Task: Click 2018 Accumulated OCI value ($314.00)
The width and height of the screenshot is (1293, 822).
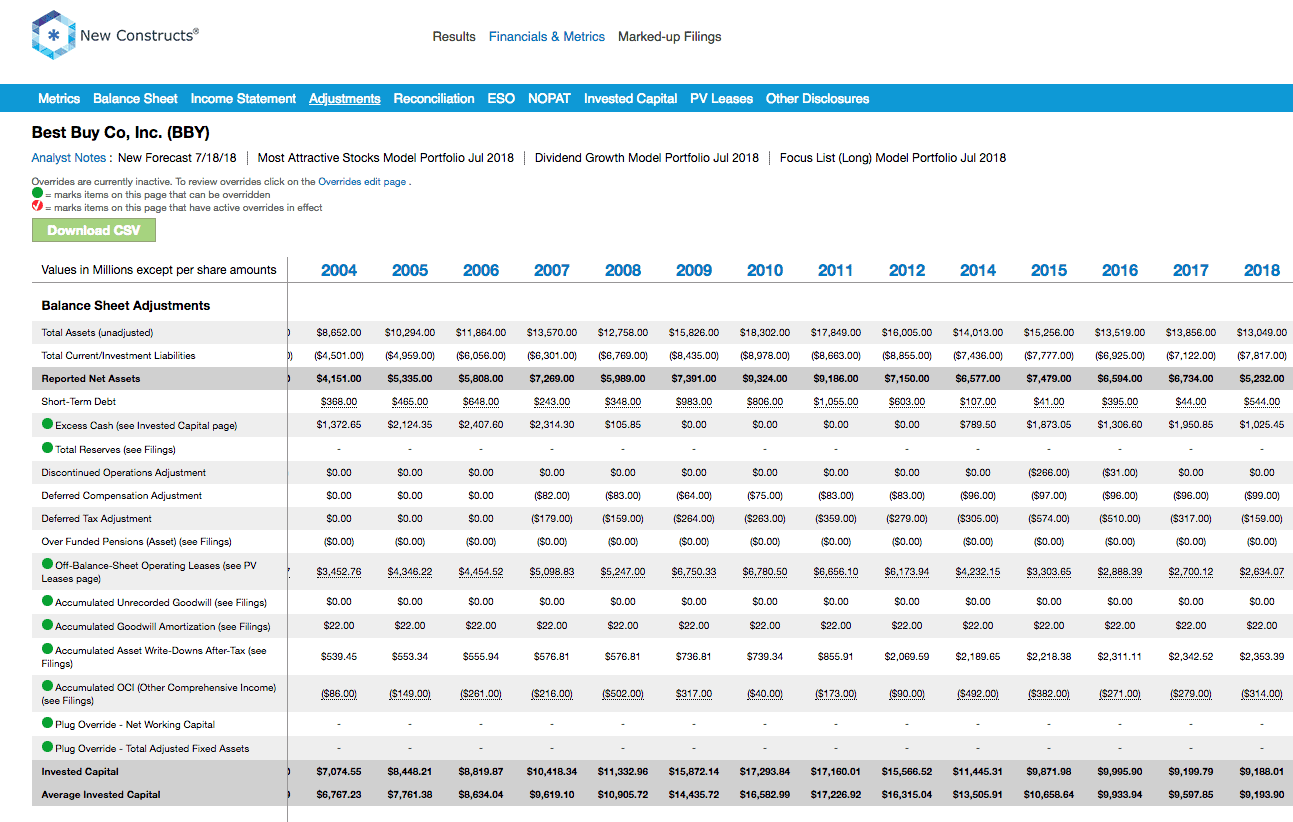Action: 1262,693
